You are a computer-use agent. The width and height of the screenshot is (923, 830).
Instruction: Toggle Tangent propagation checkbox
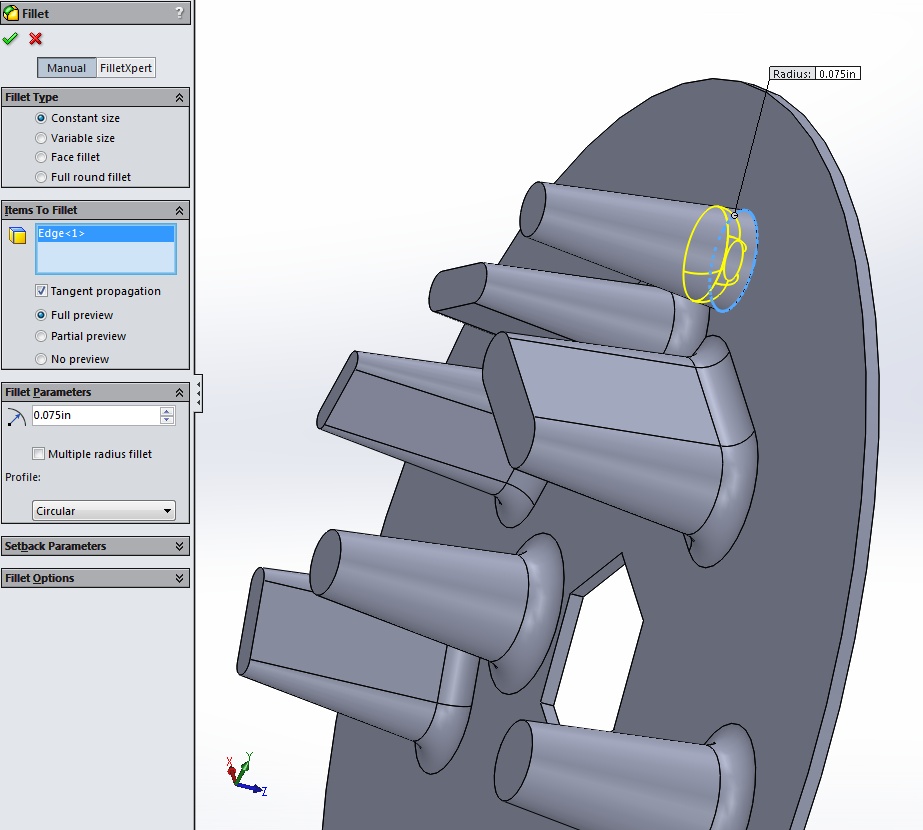pyautogui.click(x=41, y=291)
